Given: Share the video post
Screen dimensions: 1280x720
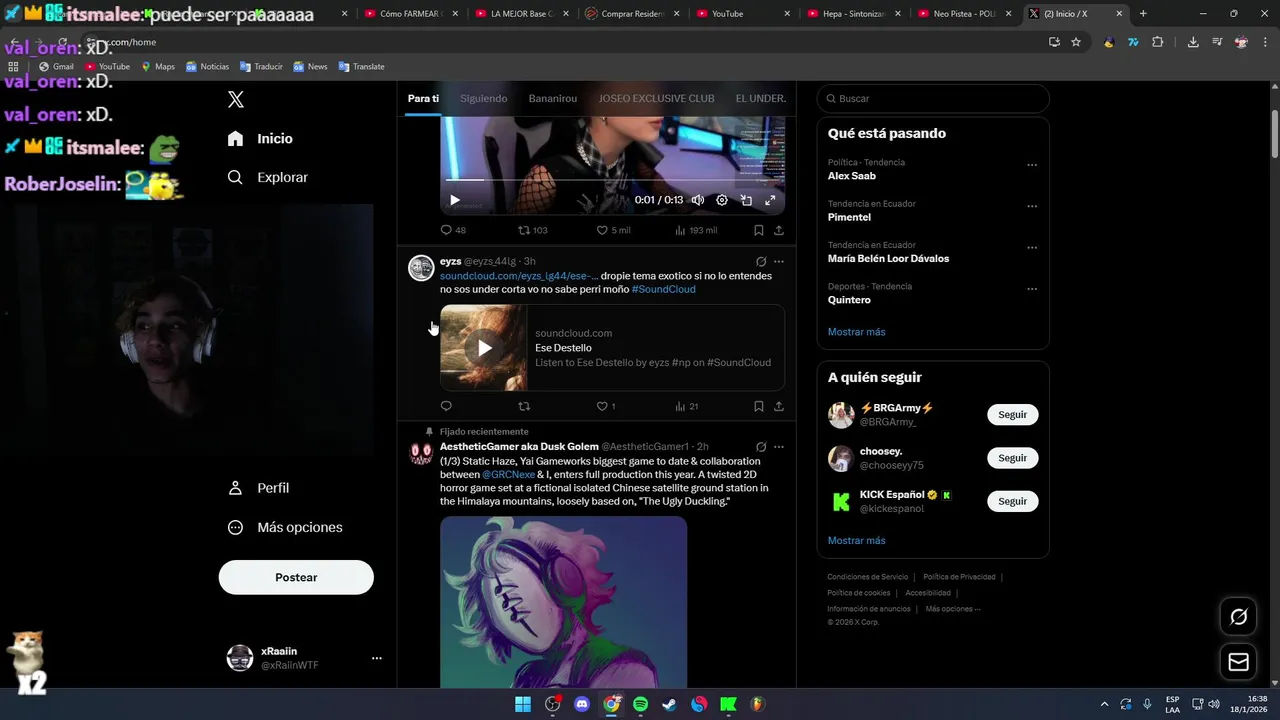Looking at the screenshot, I should coord(779,230).
